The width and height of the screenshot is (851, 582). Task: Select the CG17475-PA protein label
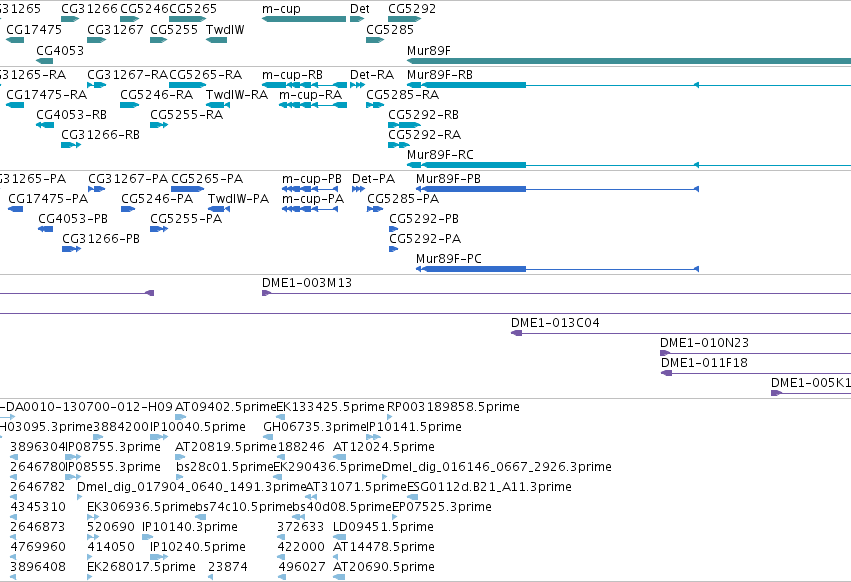point(48,199)
